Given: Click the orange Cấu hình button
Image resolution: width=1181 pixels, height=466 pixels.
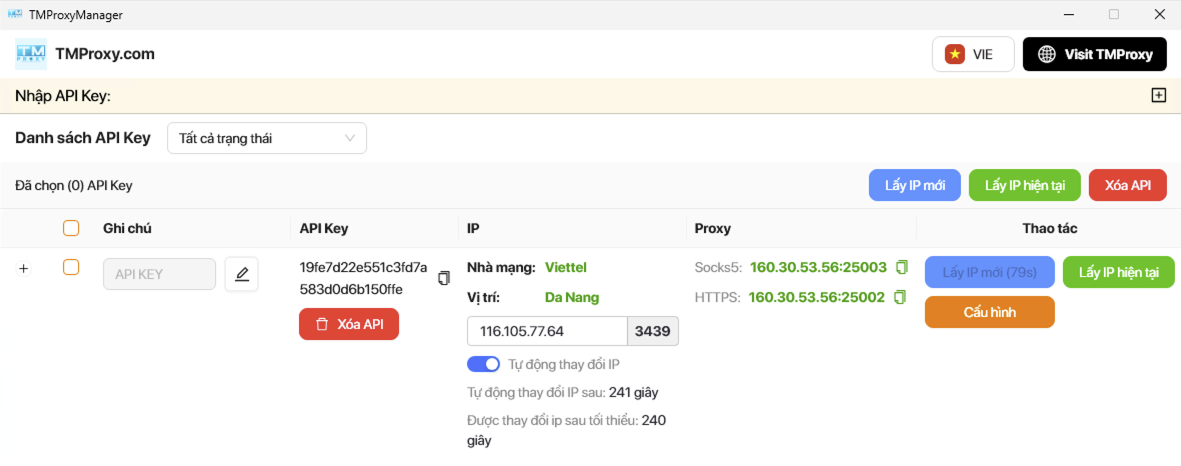Looking at the screenshot, I should [989, 312].
